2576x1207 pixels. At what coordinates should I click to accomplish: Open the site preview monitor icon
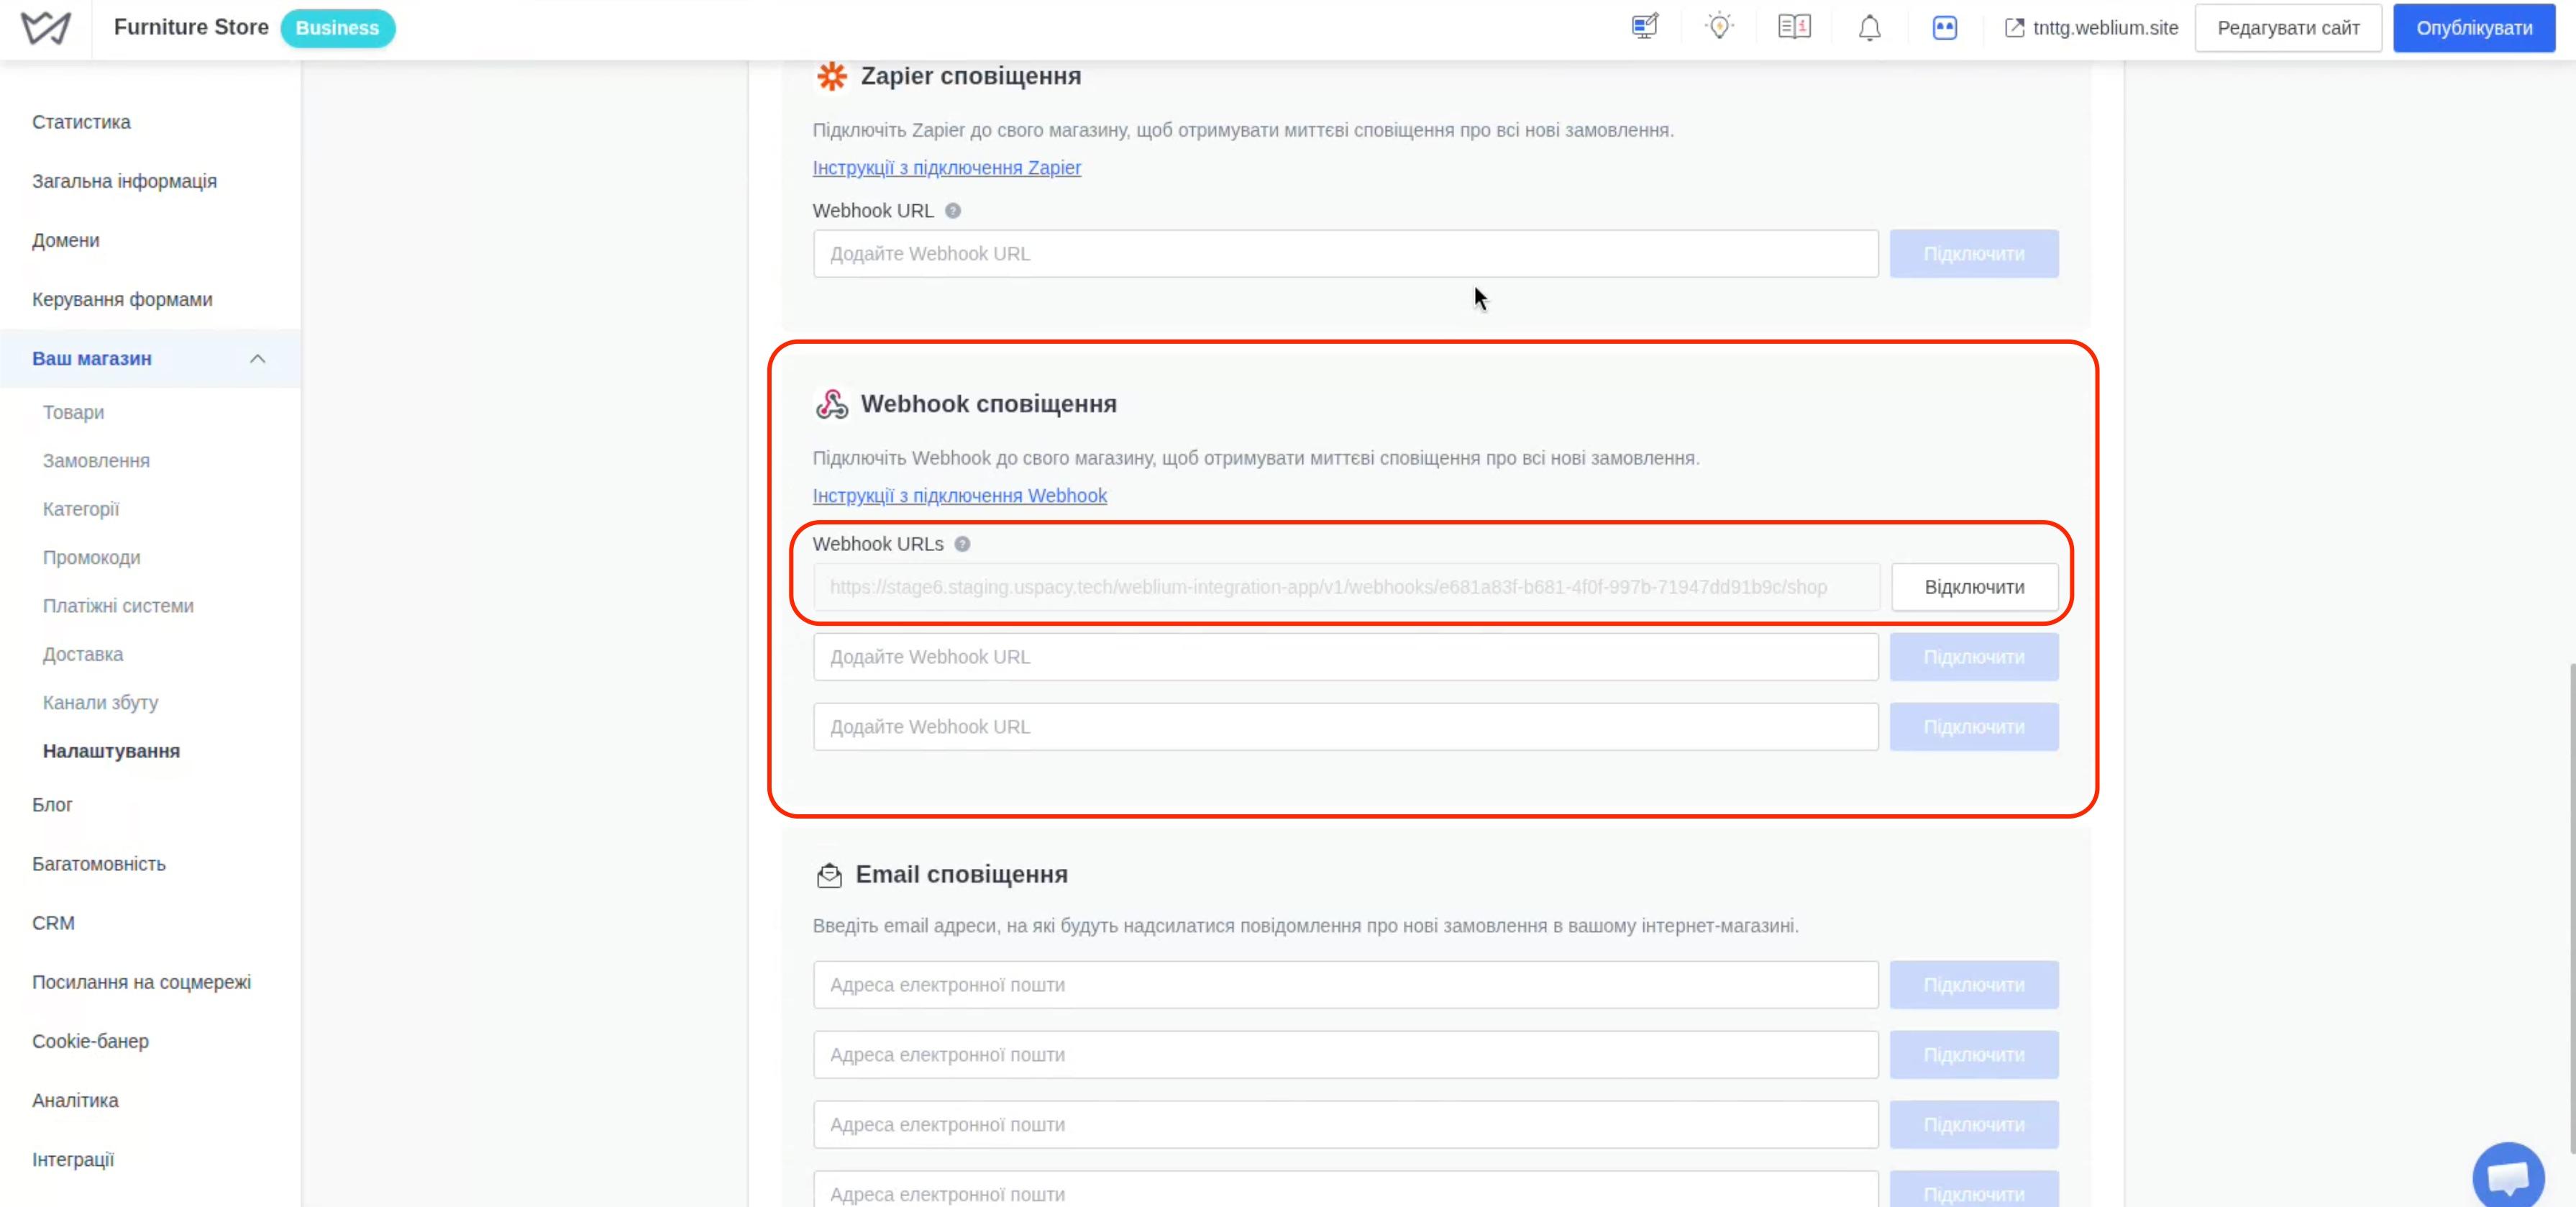1645,27
